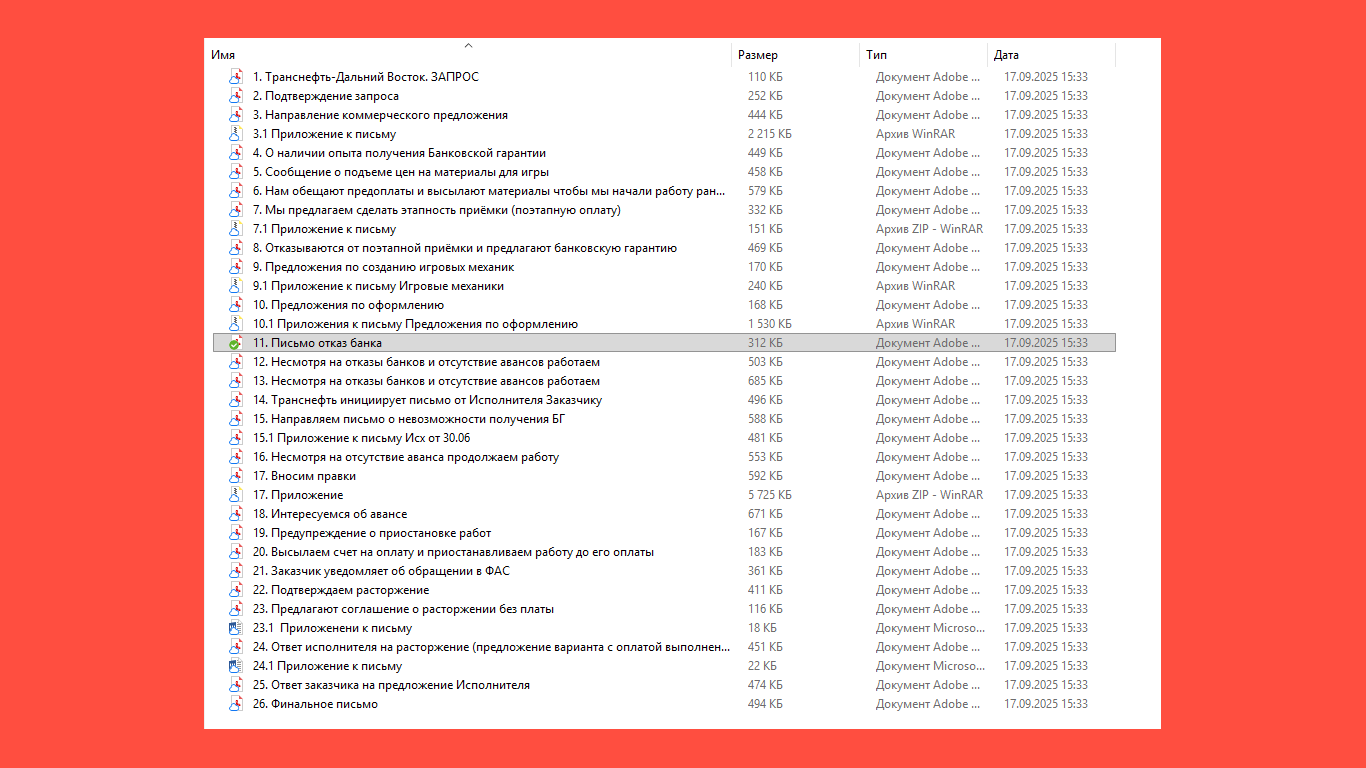Select the PDF icon of "24. Ответ исполнителя на расторжение"
The width and height of the screenshot is (1366, 768).
(x=235, y=647)
